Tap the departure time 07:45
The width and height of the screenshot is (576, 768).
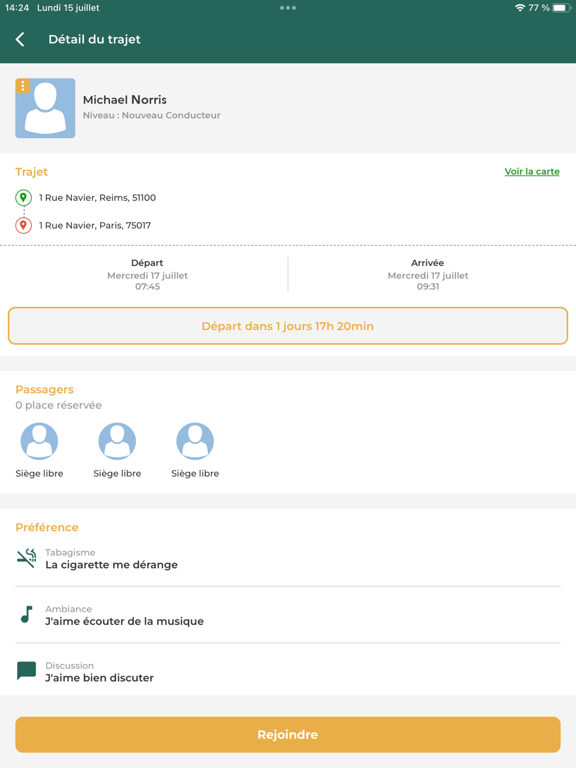click(147, 287)
